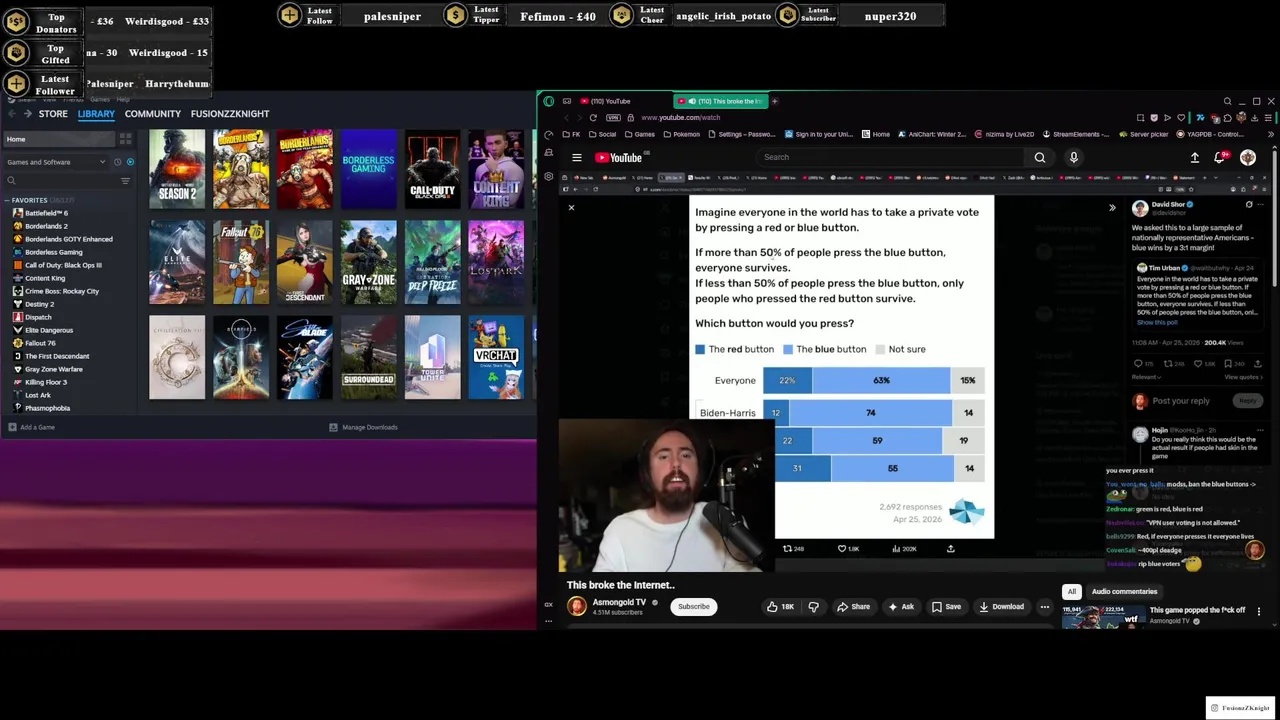The image size is (1280, 720).
Task: Open YouTube create upload icon
Action: click(1195, 157)
